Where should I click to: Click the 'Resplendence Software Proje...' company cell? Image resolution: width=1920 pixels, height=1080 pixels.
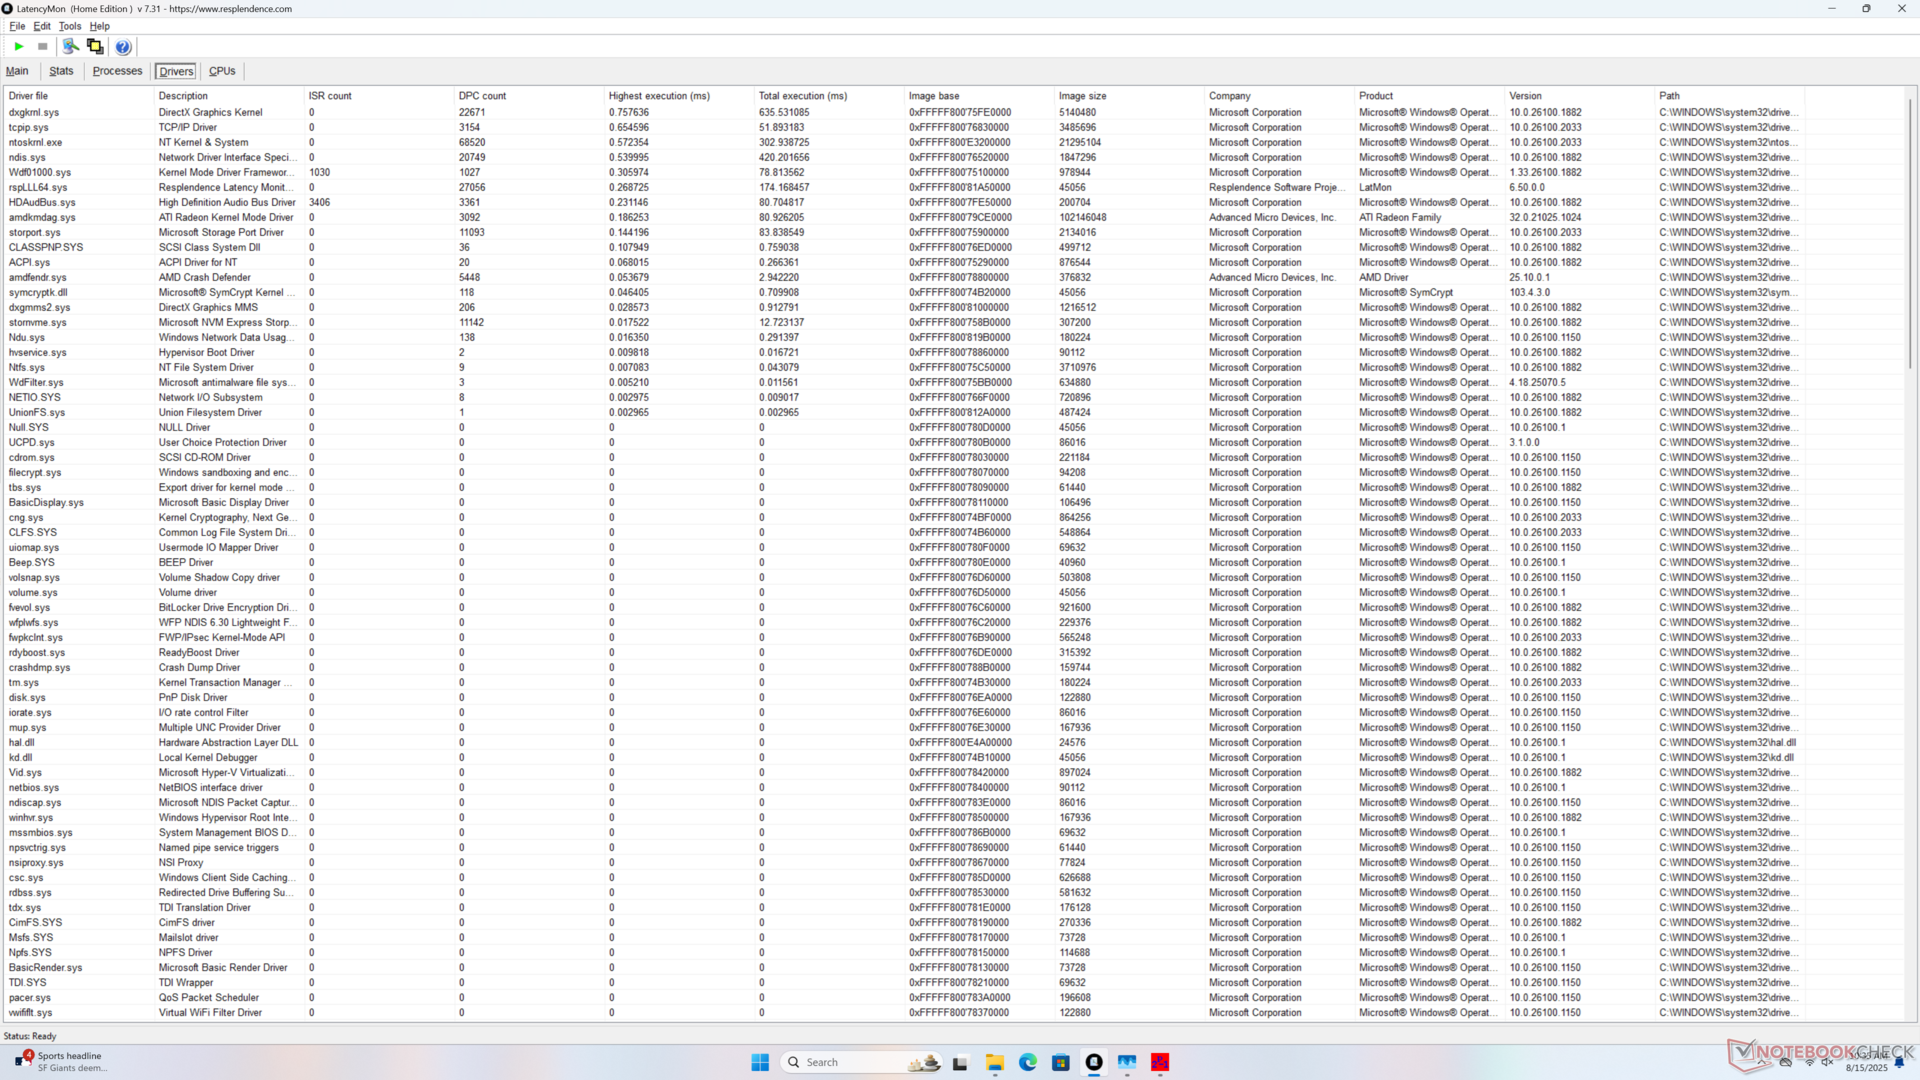tap(1278, 187)
